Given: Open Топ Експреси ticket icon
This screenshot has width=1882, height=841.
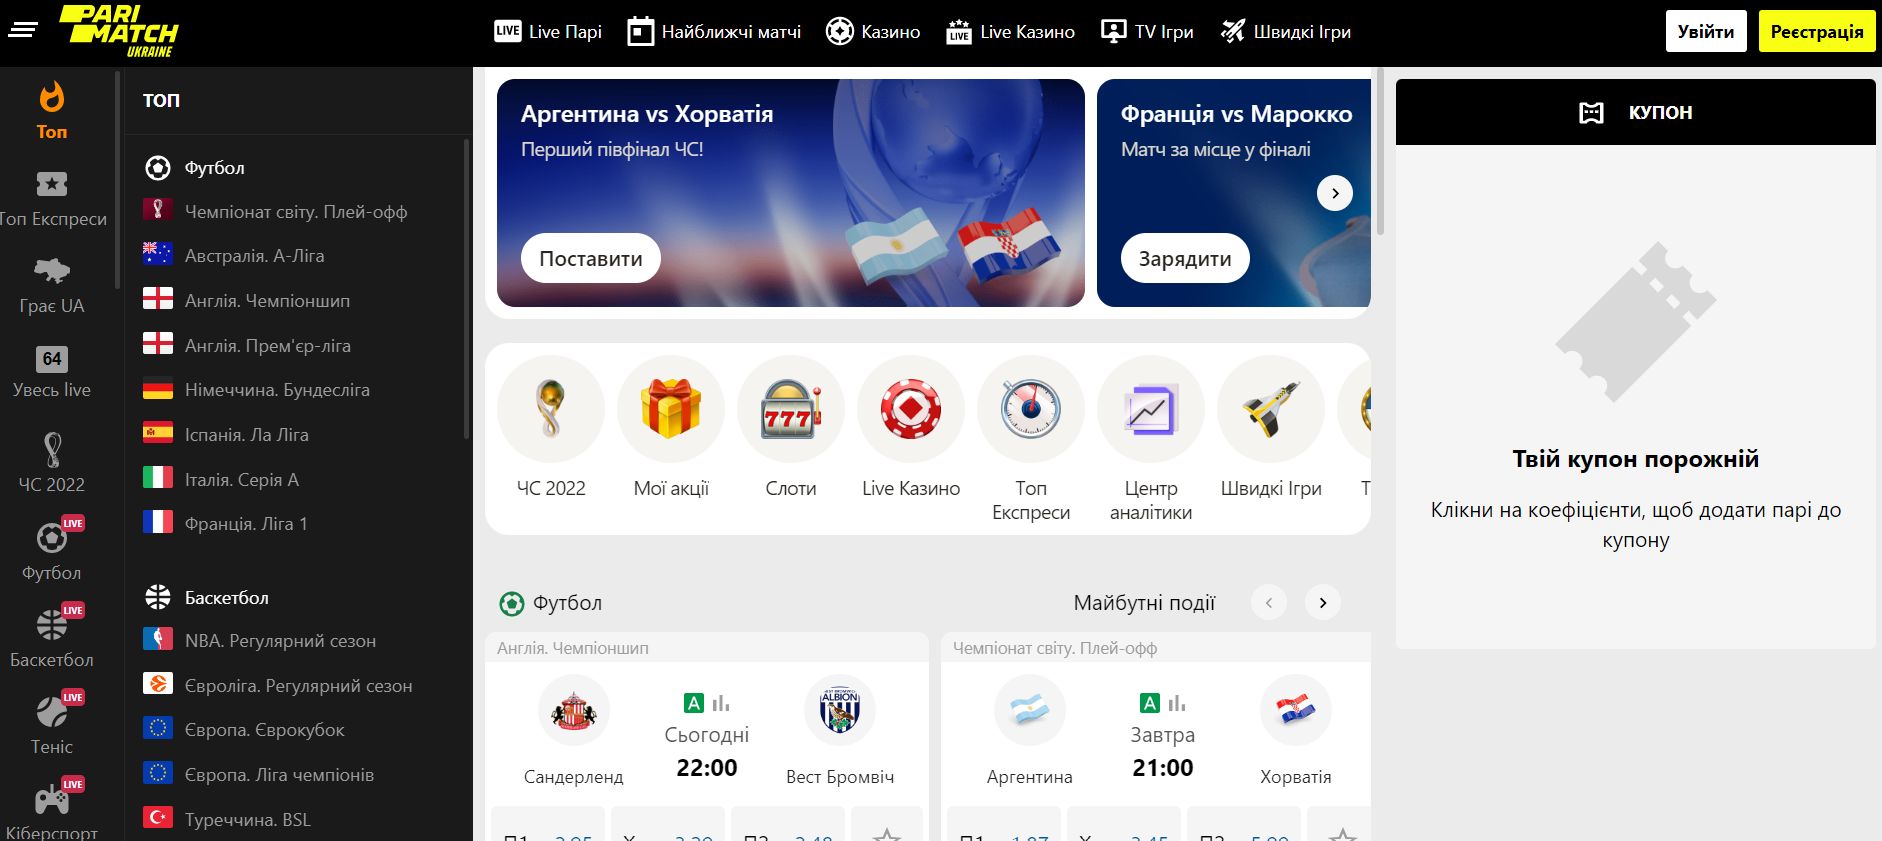Looking at the screenshot, I should pyautogui.click(x=51, y=184).
